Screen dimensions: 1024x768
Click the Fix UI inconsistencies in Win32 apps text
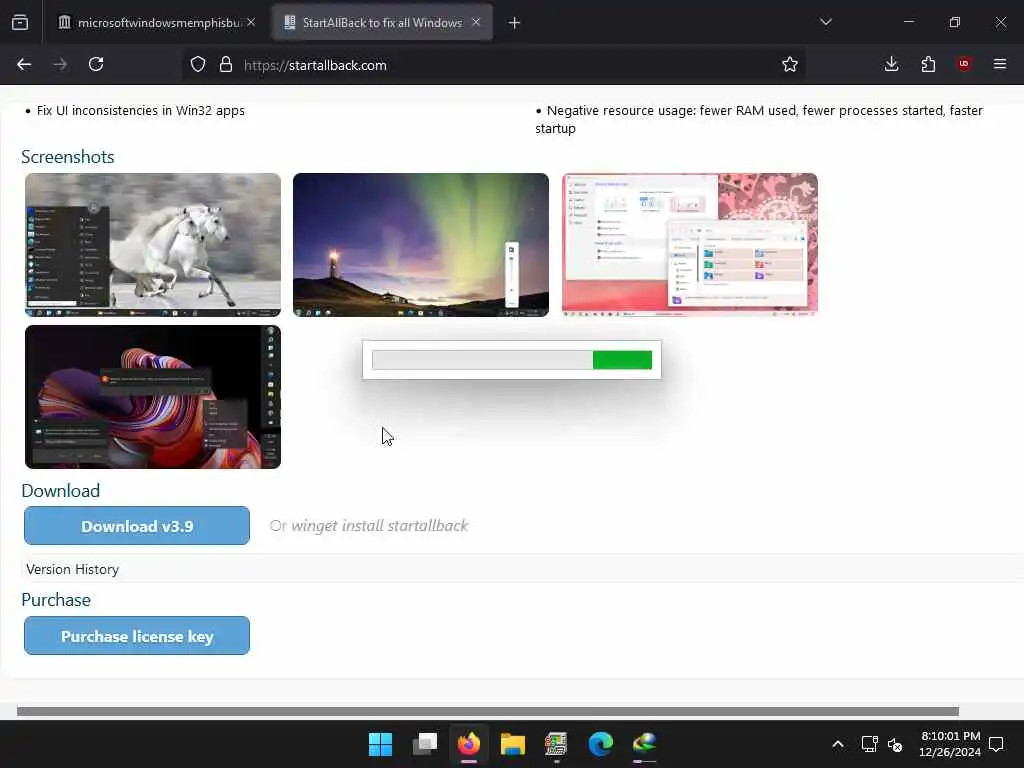point(140,110)
